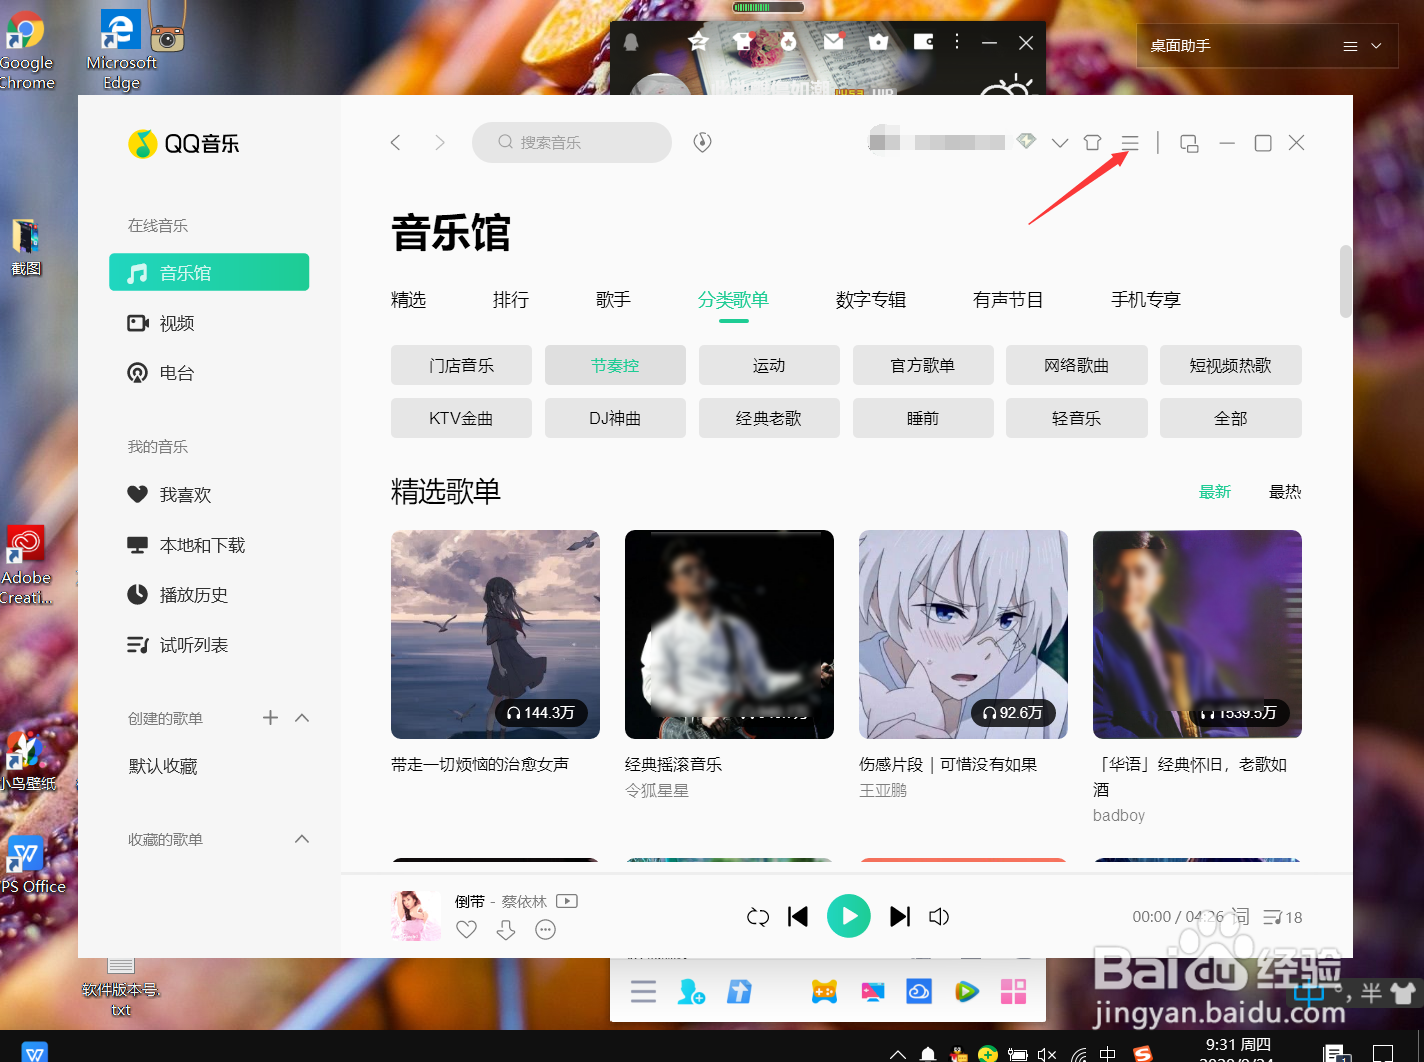Screen dimensions: 1424x1062
Task: Collapse the 收藏的歌单 section
Action: coord(302,839)
